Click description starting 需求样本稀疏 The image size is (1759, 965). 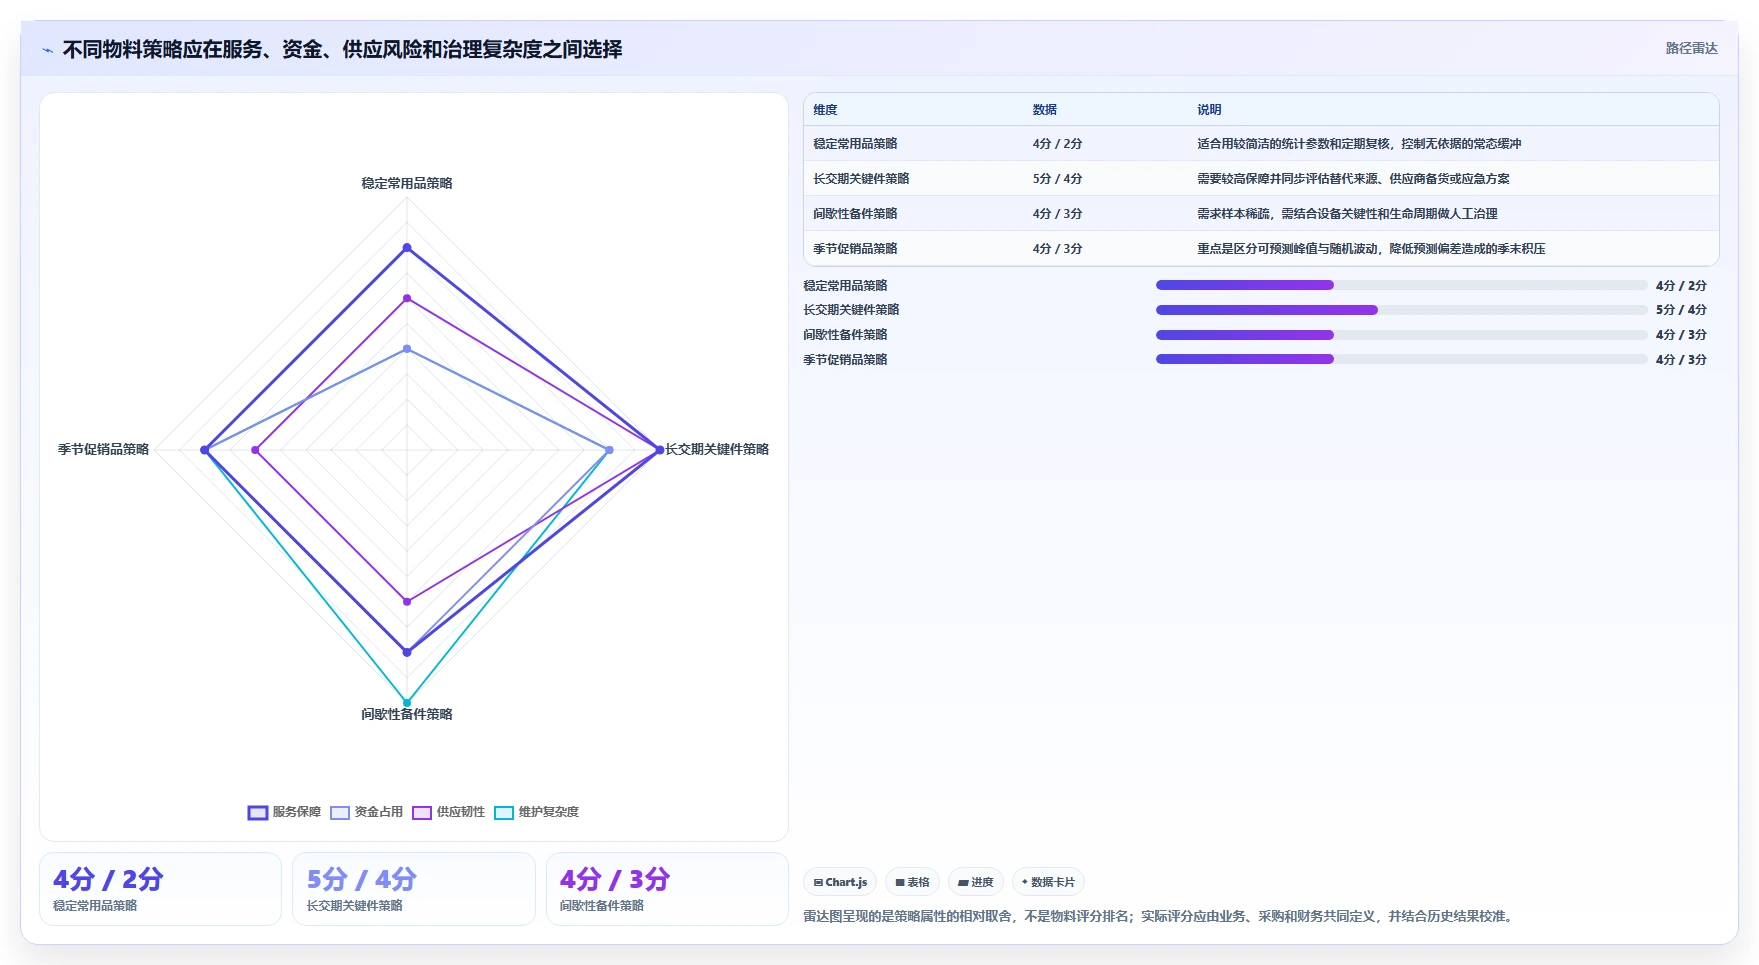click(1347, 214)
